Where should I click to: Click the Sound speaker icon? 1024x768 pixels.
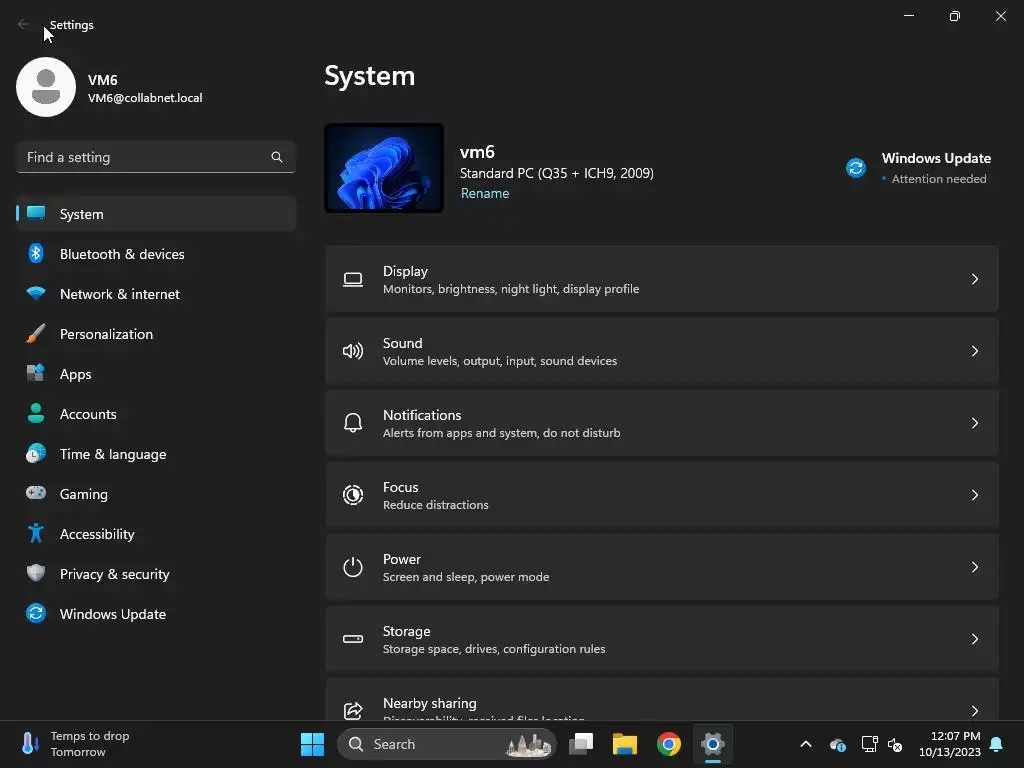[x=353, y=351]
